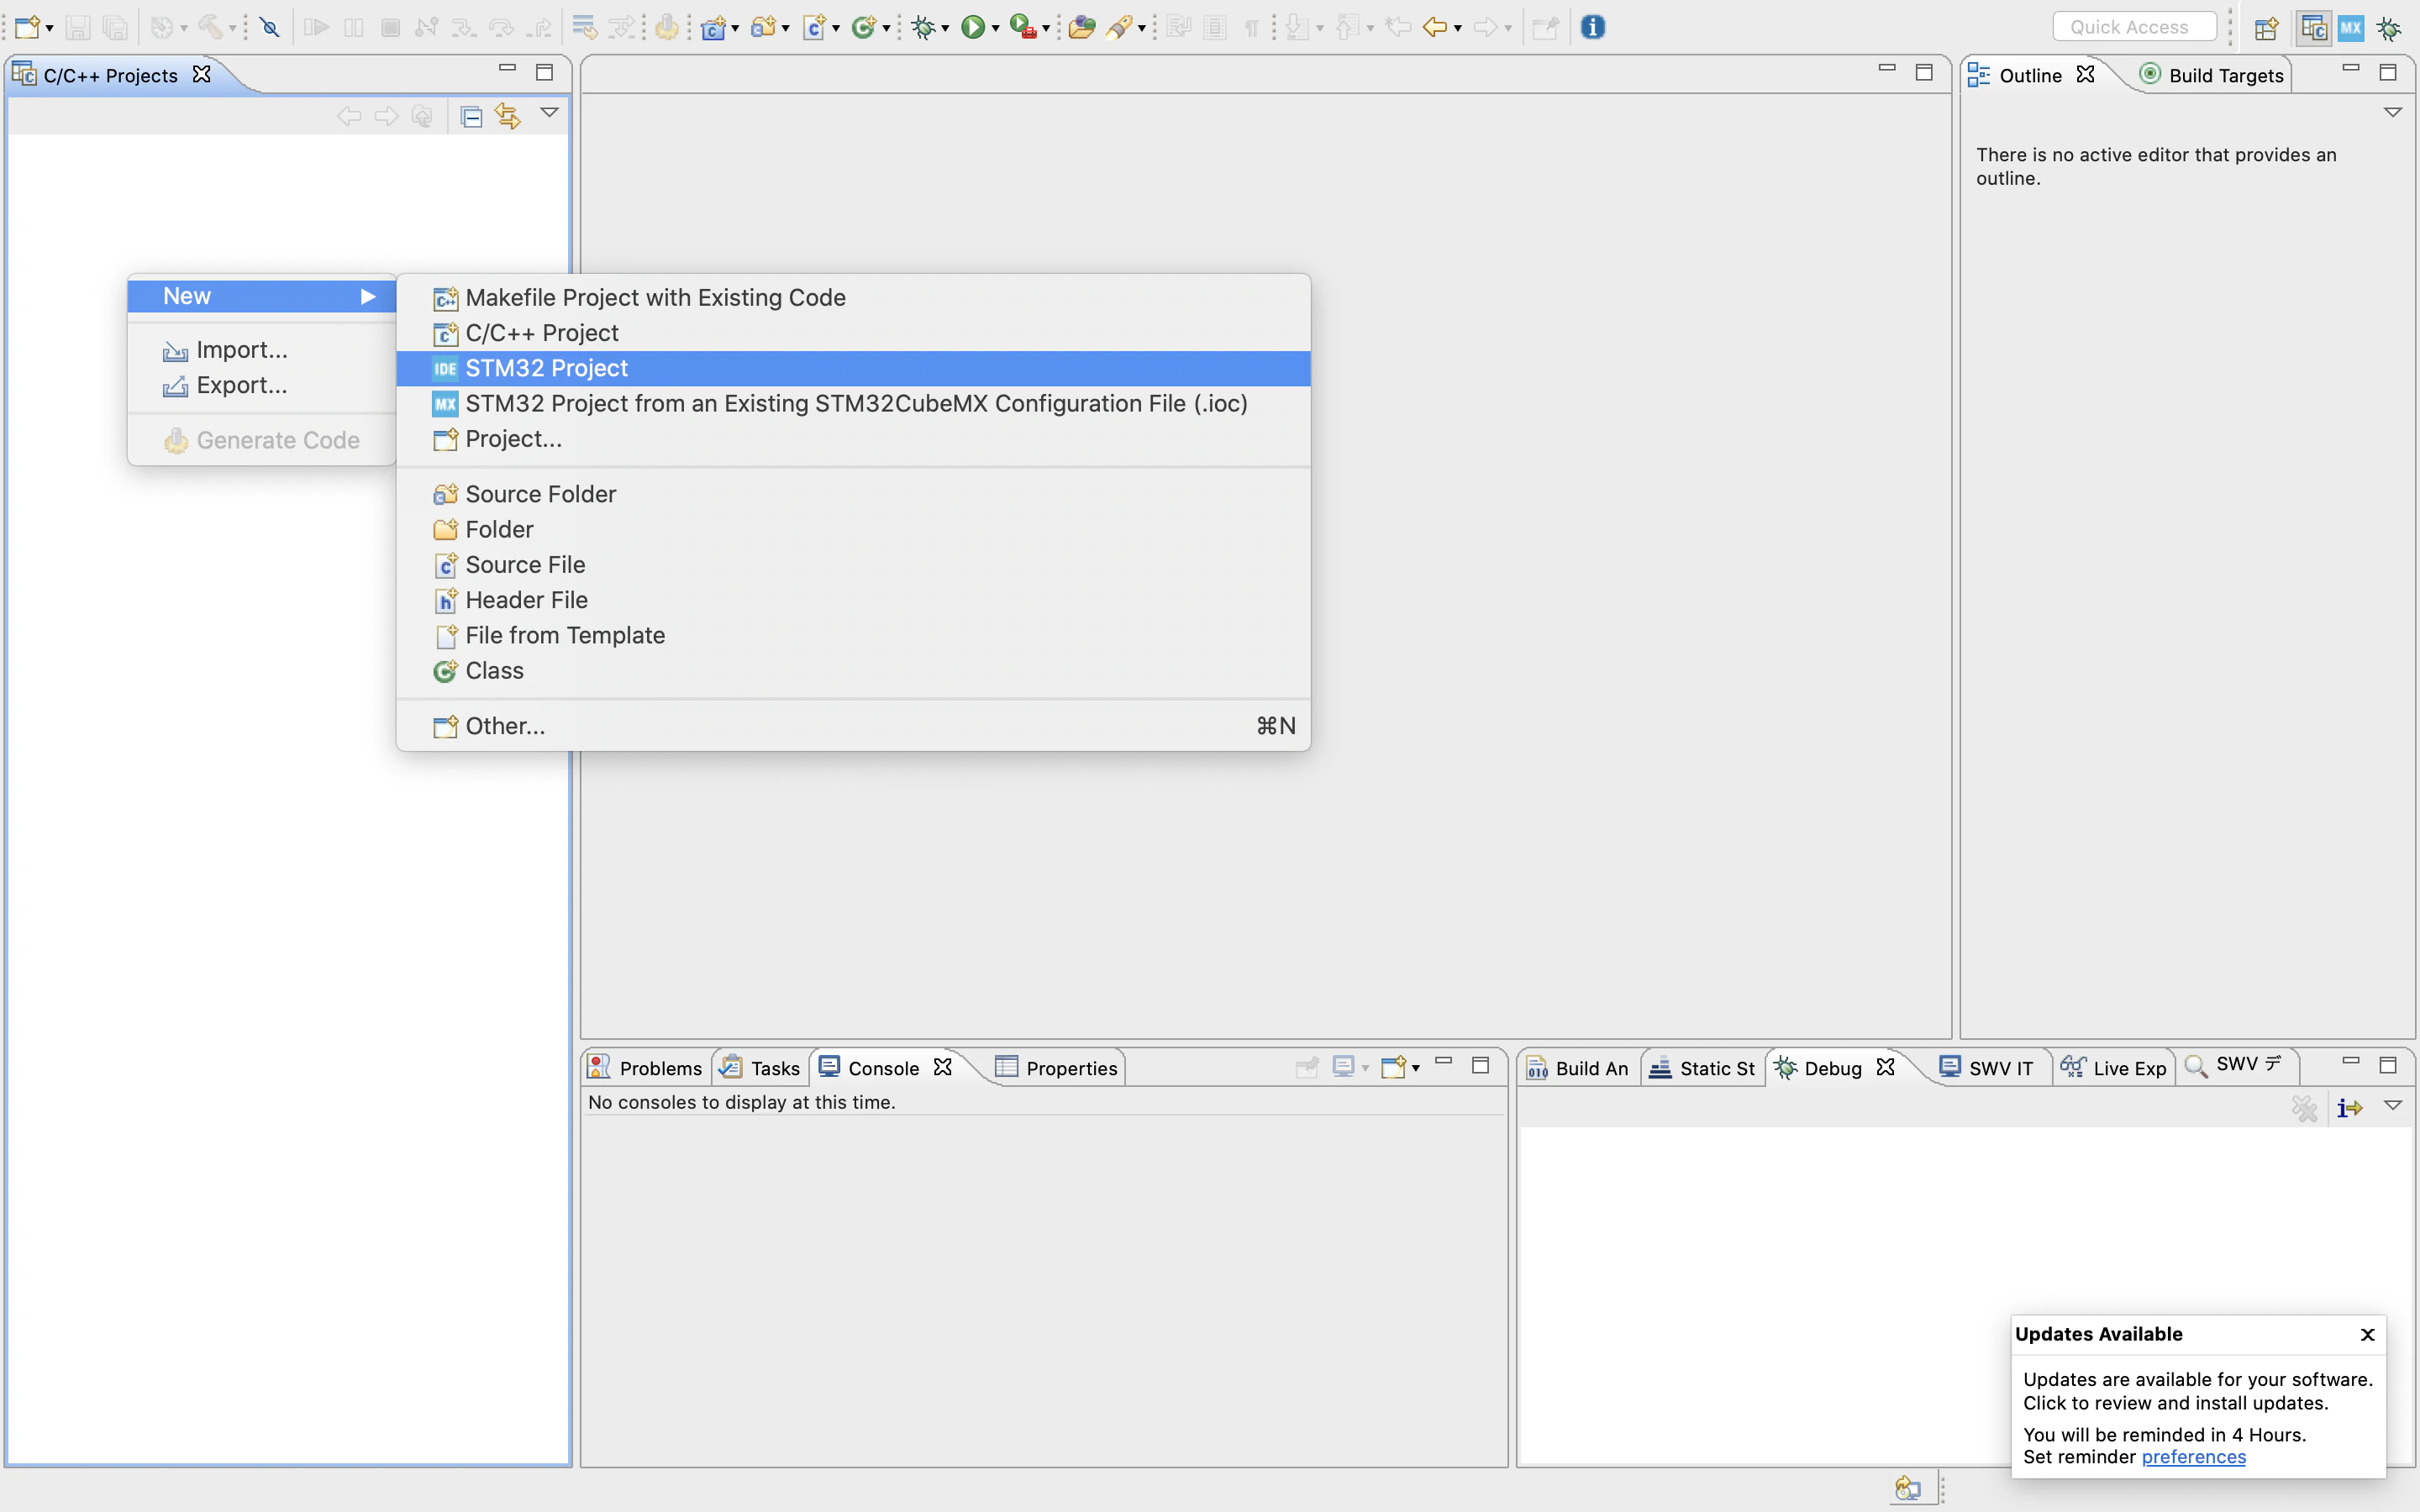Switch to STM32CubeMX perspective icon
The height and width of the screenshot is (1512, 2420).
tap(2350, 28)
